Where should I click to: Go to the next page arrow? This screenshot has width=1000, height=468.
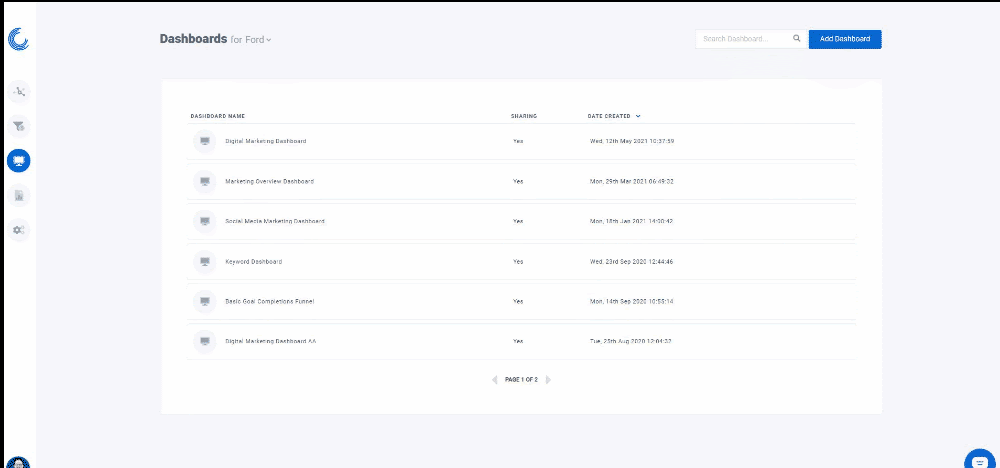[548, 379]
